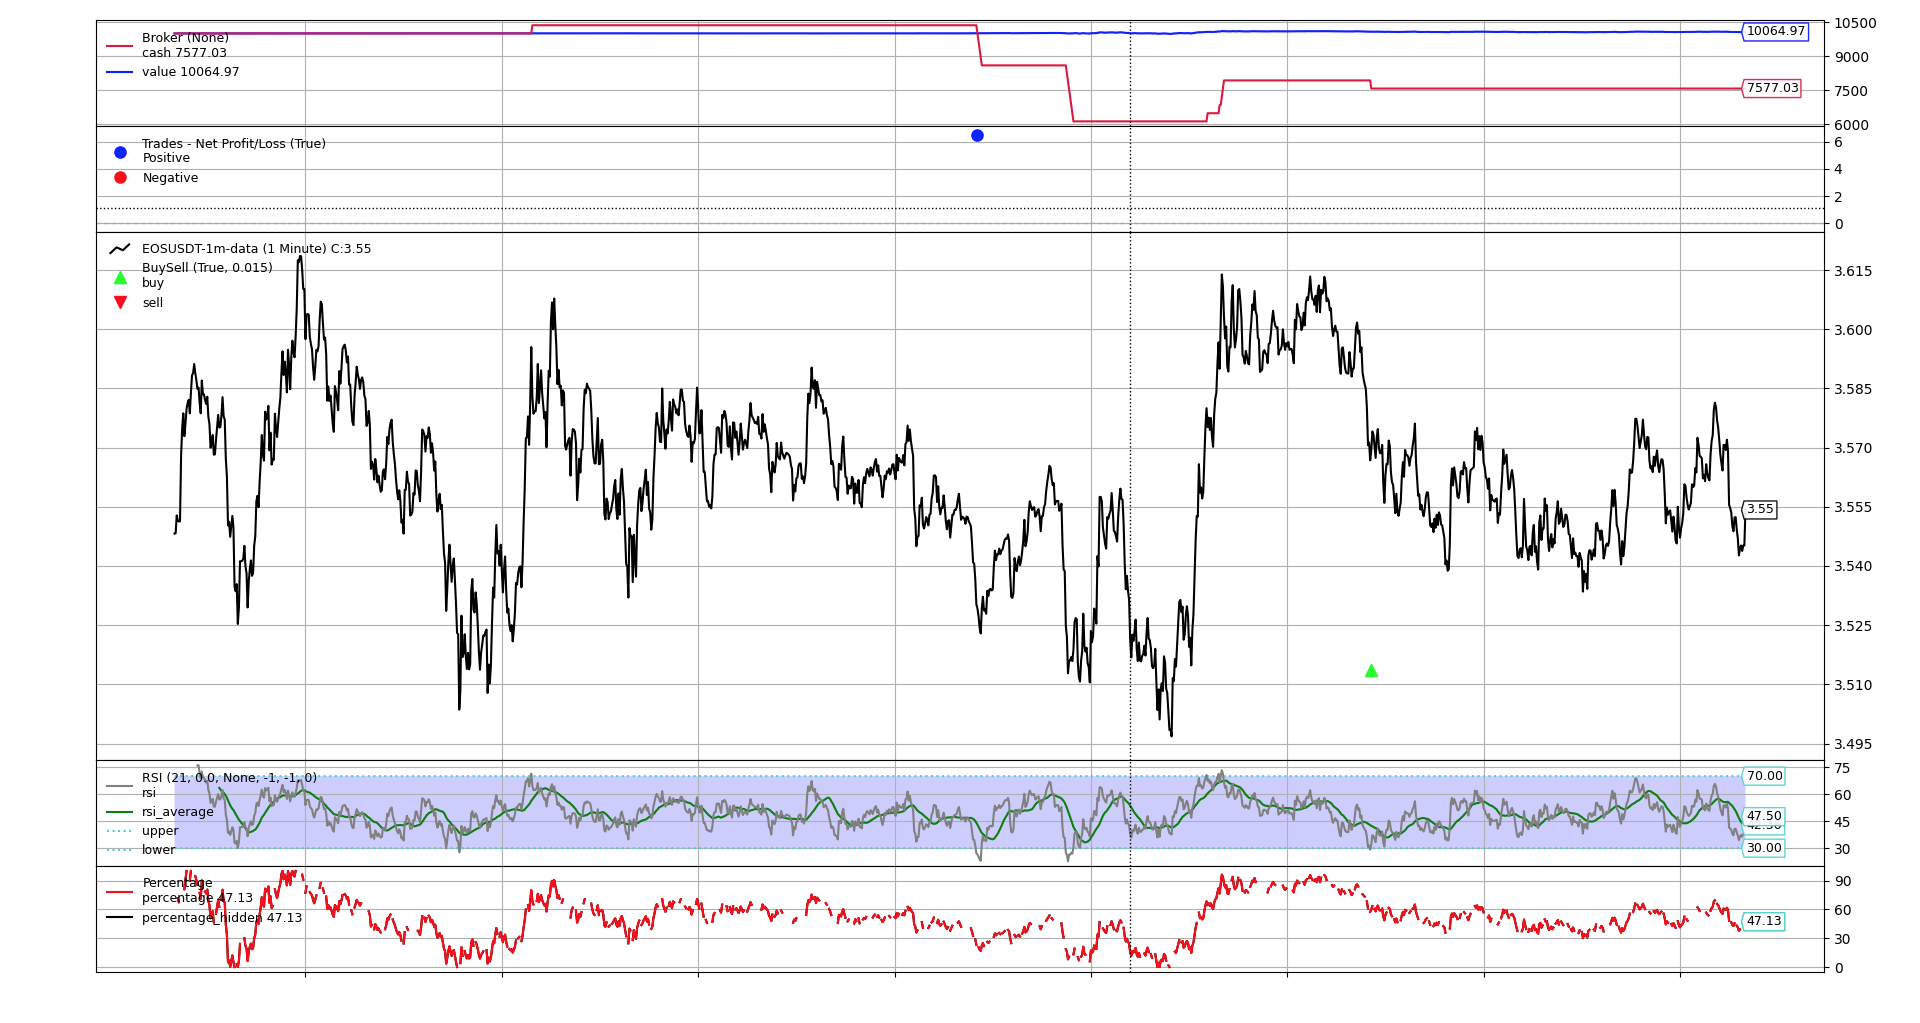Click the percentage 47.13 value label
The height and width of the screenshot is (1023, 1920).
1764,922
